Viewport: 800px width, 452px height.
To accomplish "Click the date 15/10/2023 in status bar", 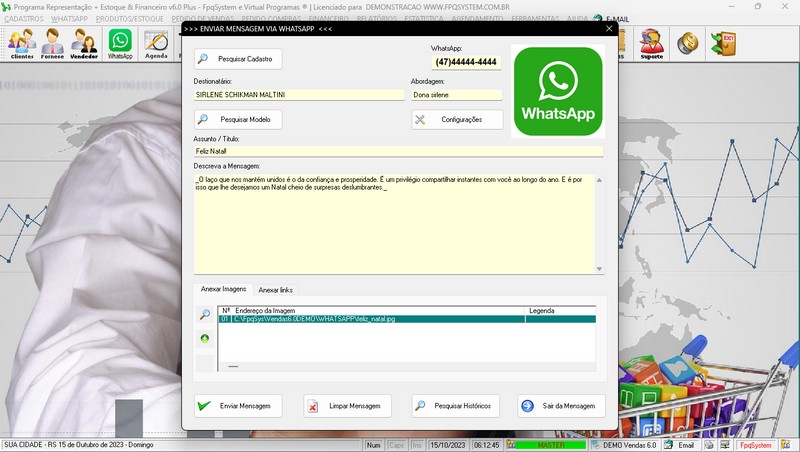I will tap(447, 445).
